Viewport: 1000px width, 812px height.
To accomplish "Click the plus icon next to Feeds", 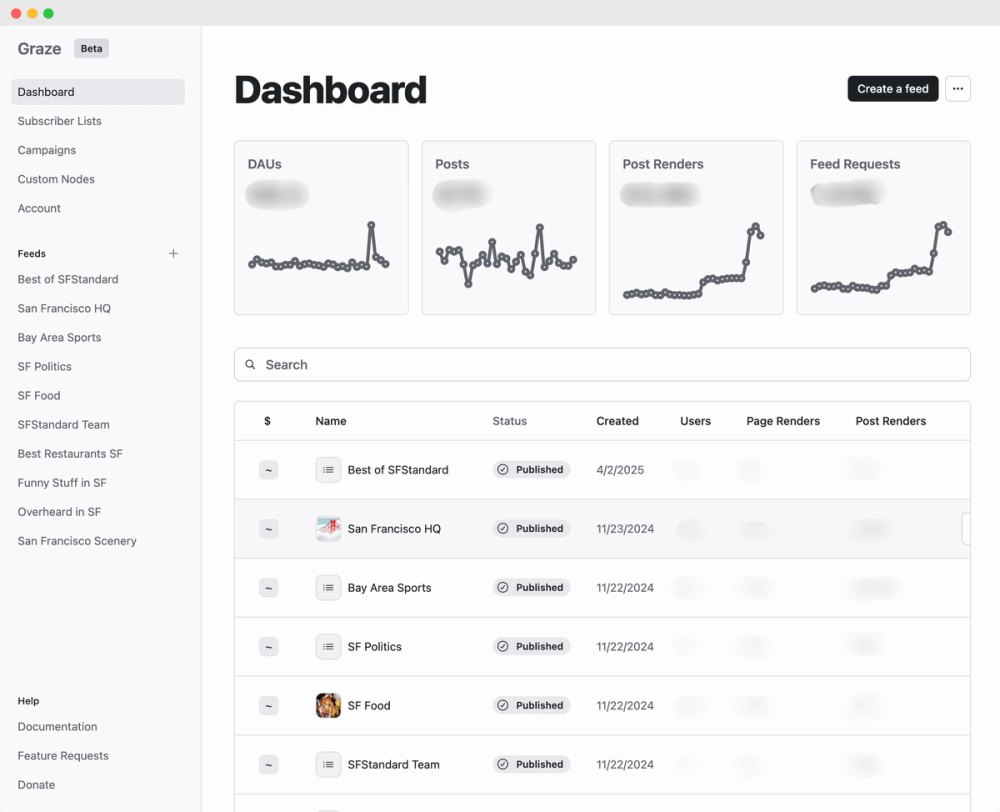I will point(173,253).
